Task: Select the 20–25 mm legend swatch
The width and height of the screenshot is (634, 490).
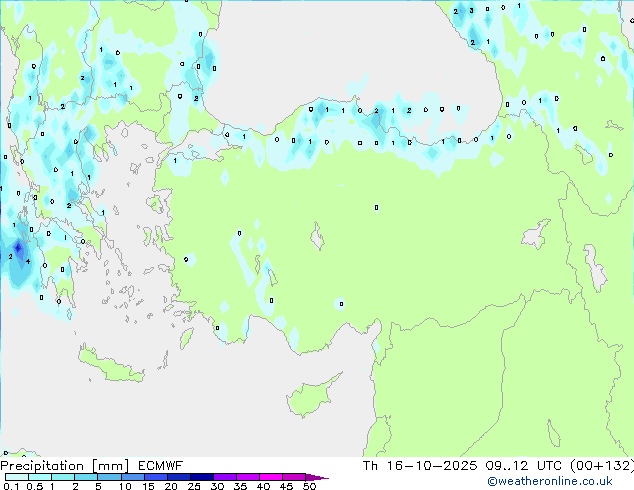Action: pos(179,477)
